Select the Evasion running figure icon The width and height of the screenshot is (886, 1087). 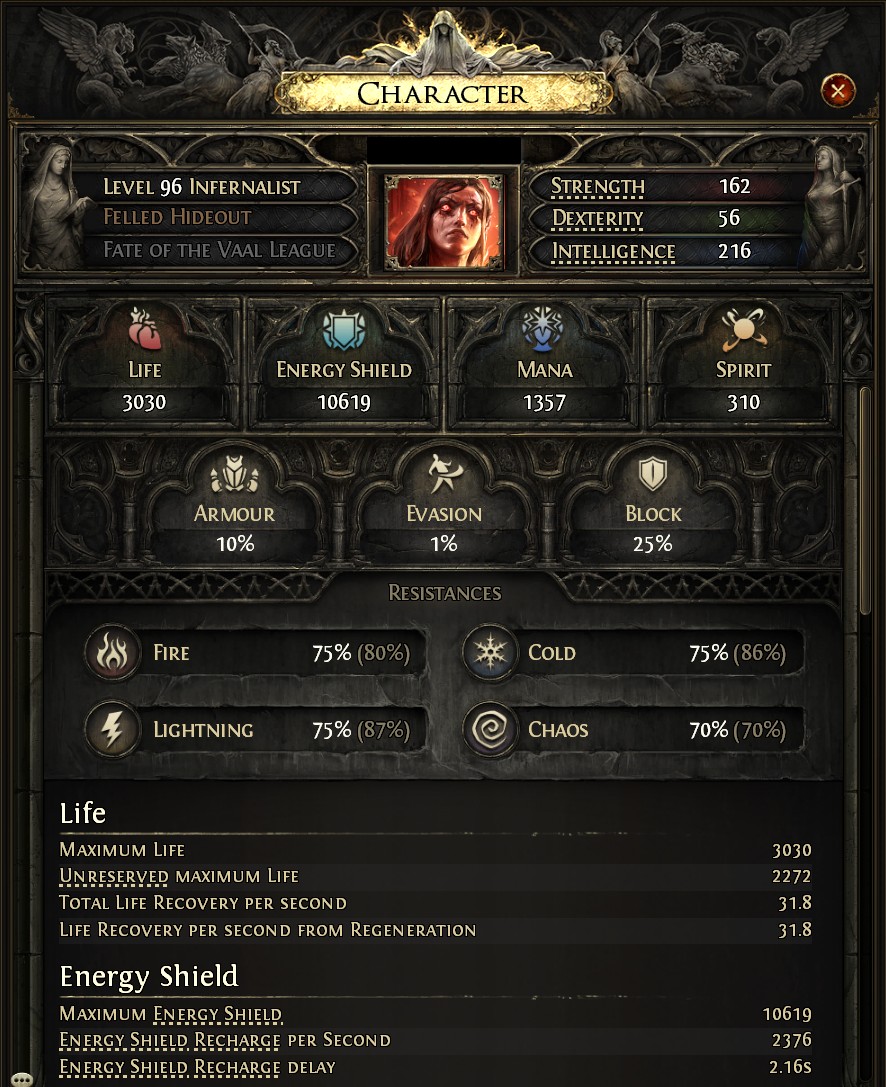coord(444,474)
